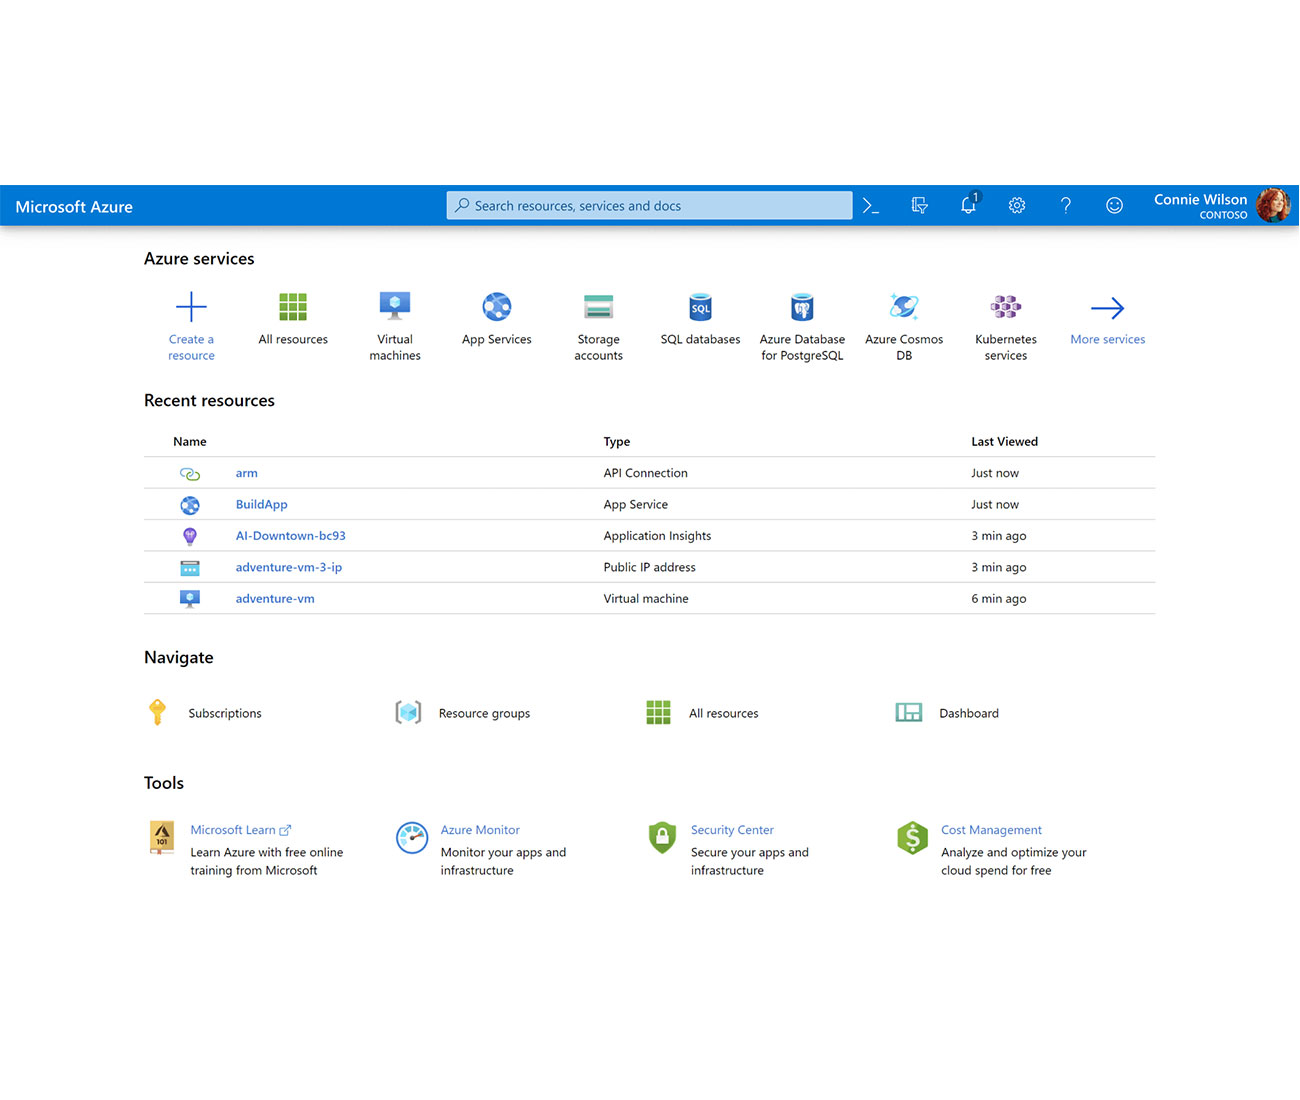Open the Virtual machines service icon
This screenshot has height=1100, width=1300.
[x=395, y=306]
